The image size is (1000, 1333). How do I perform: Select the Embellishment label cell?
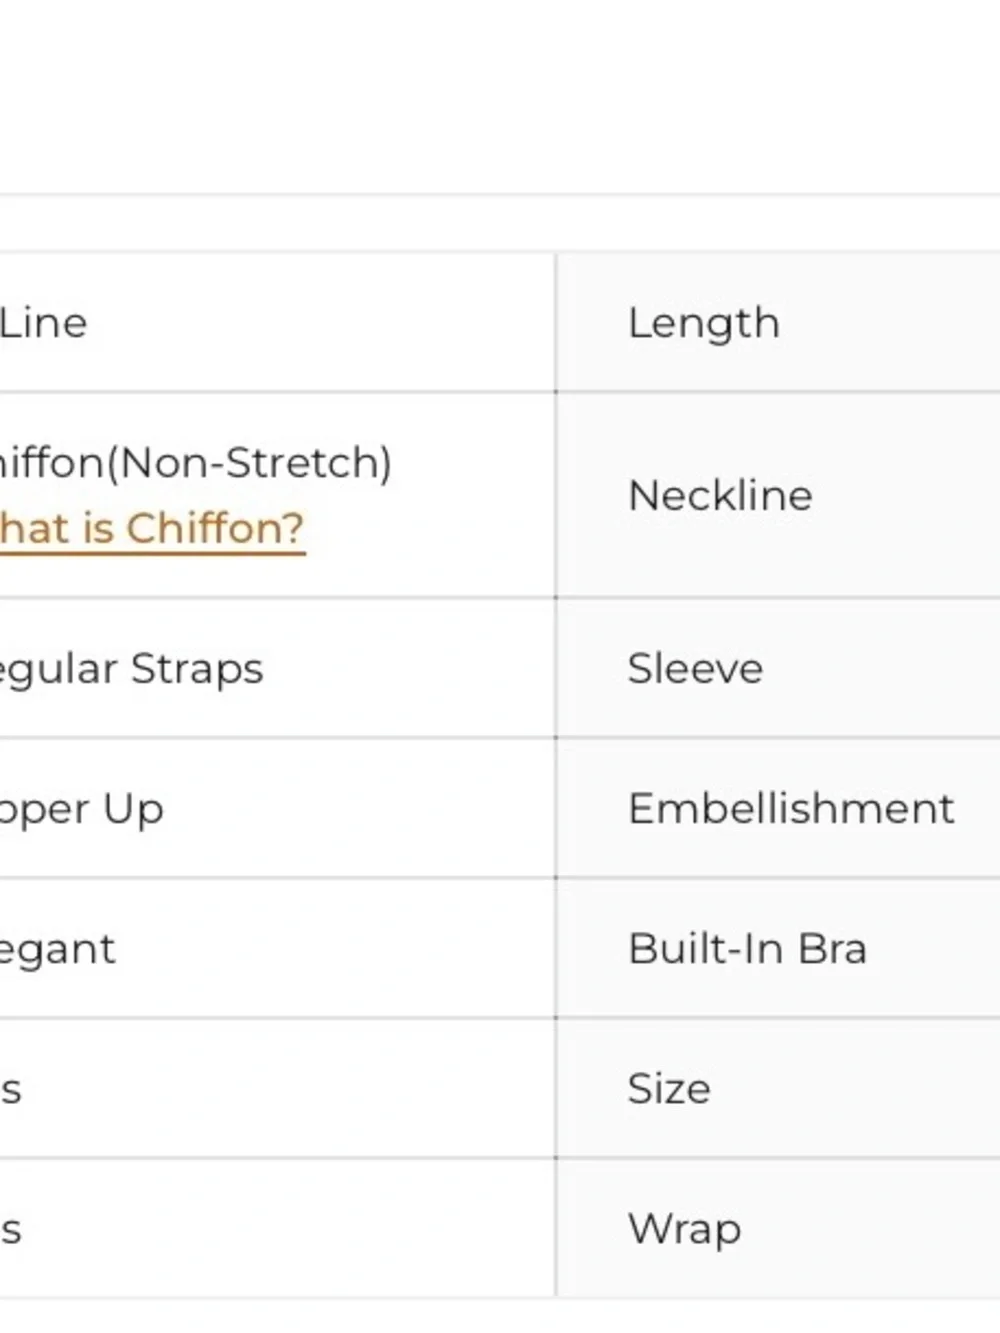[x=778, y=808]
